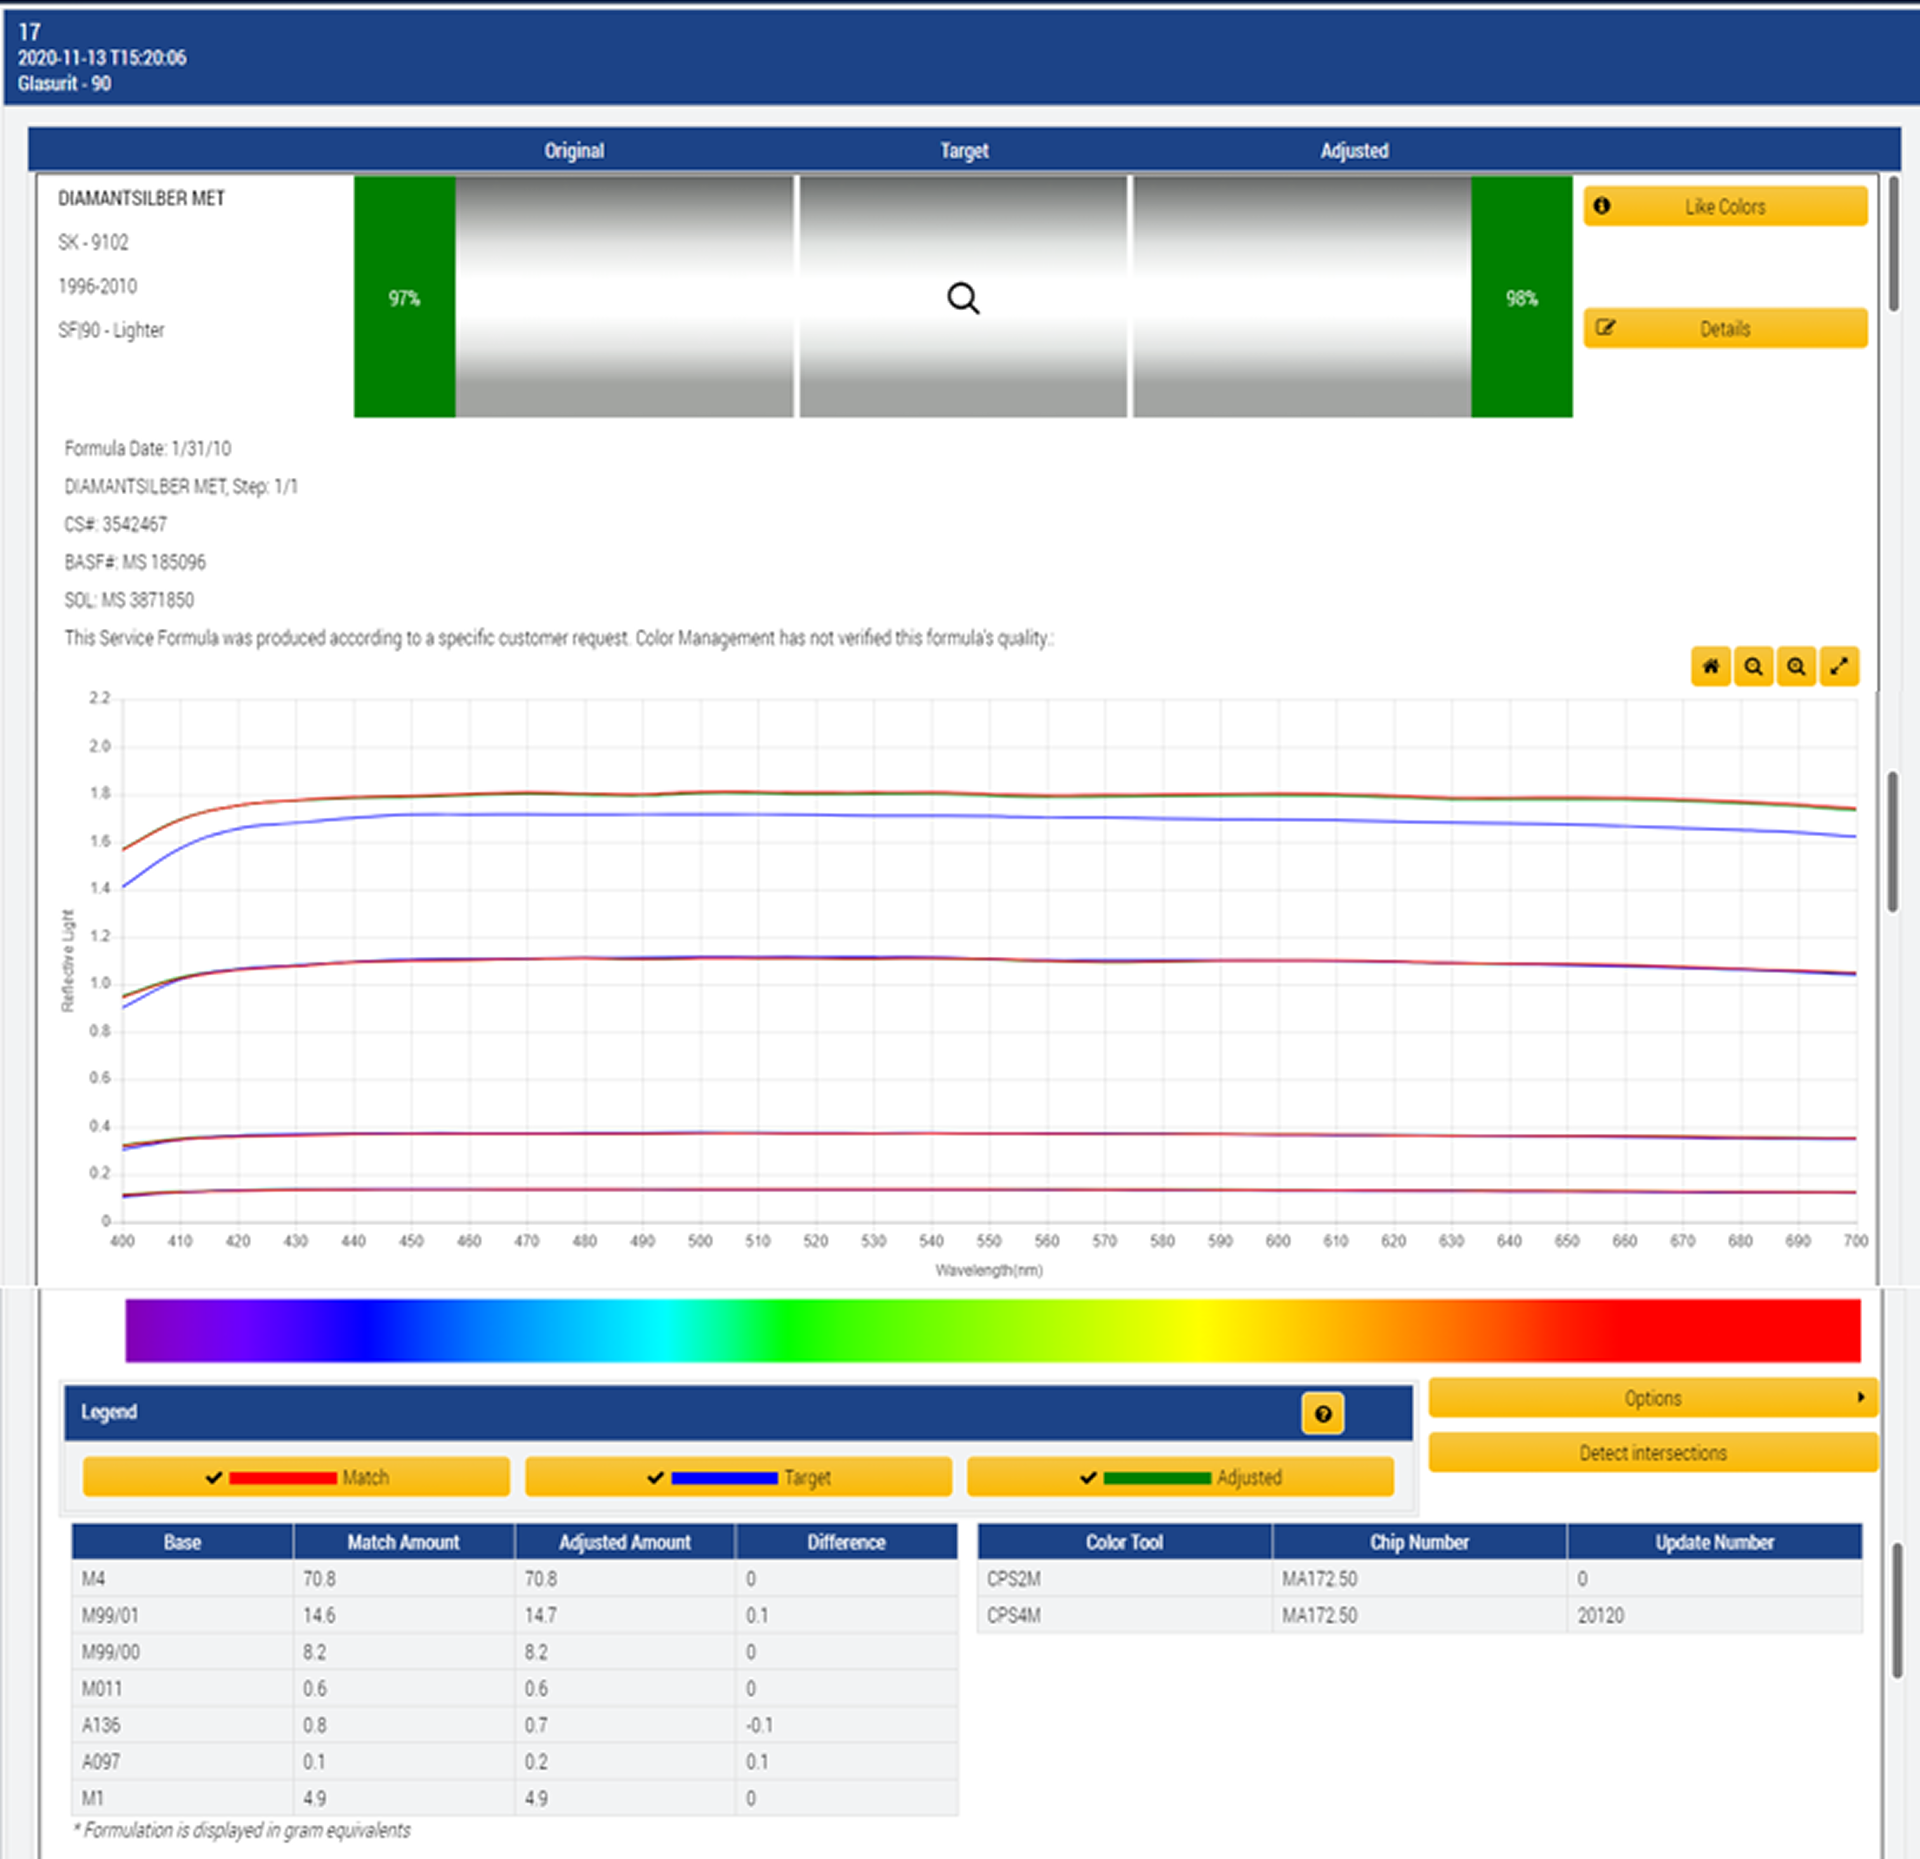Click the home icon above the chart

pos(1710,666)
